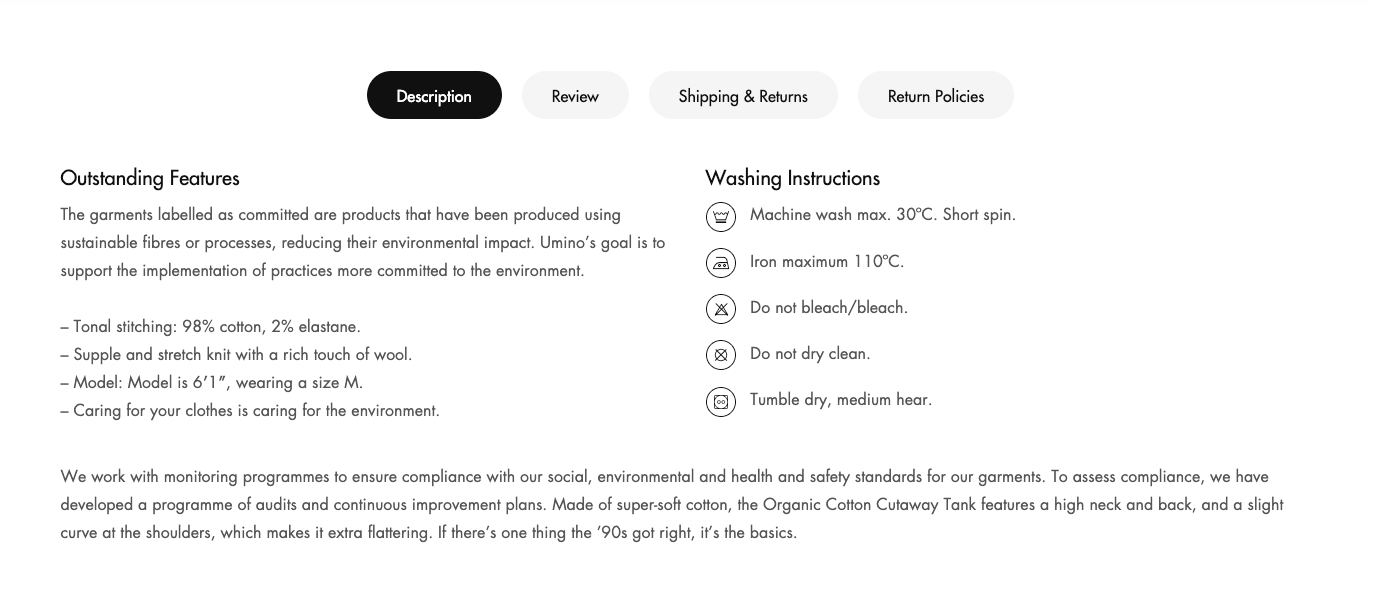Click the 'Caring for your clothes' line
Viewport: 1373px width, 603px height.
click(250, 411)
